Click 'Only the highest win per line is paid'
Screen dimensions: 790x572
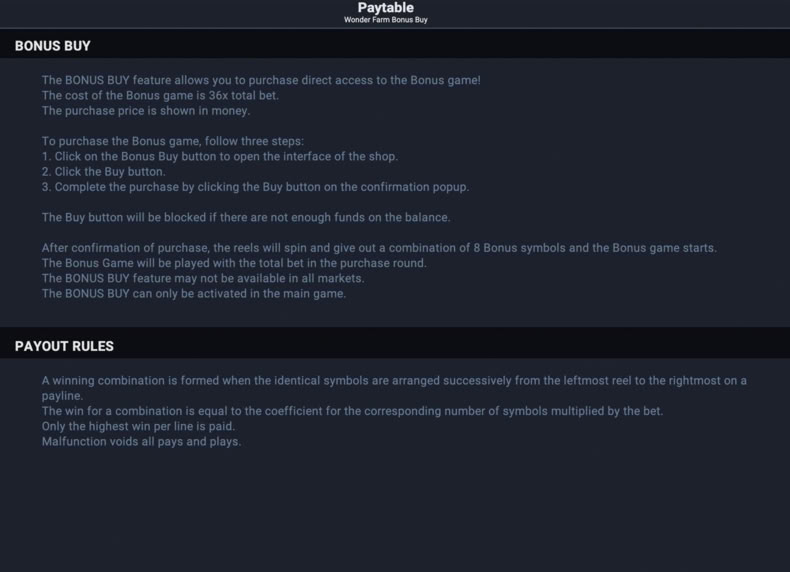[x=138, y=426]
